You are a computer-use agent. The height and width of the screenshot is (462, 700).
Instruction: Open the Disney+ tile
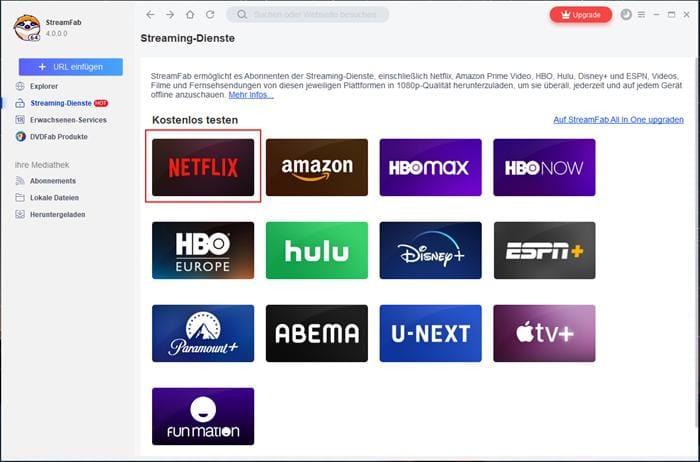pos(431,250)
